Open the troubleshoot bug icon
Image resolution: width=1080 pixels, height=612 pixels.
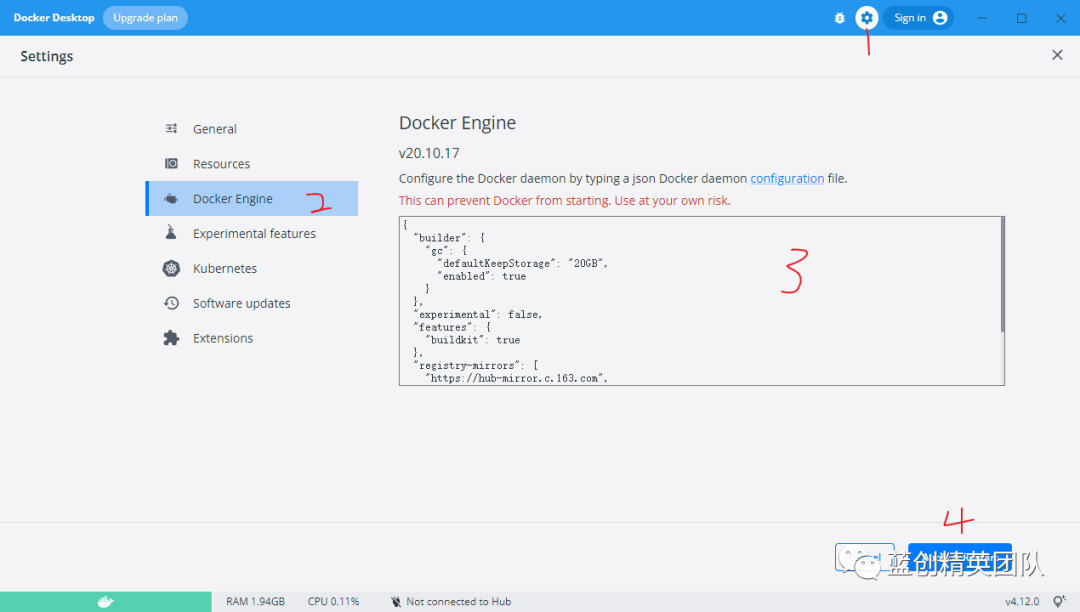[x=839, y=18]
